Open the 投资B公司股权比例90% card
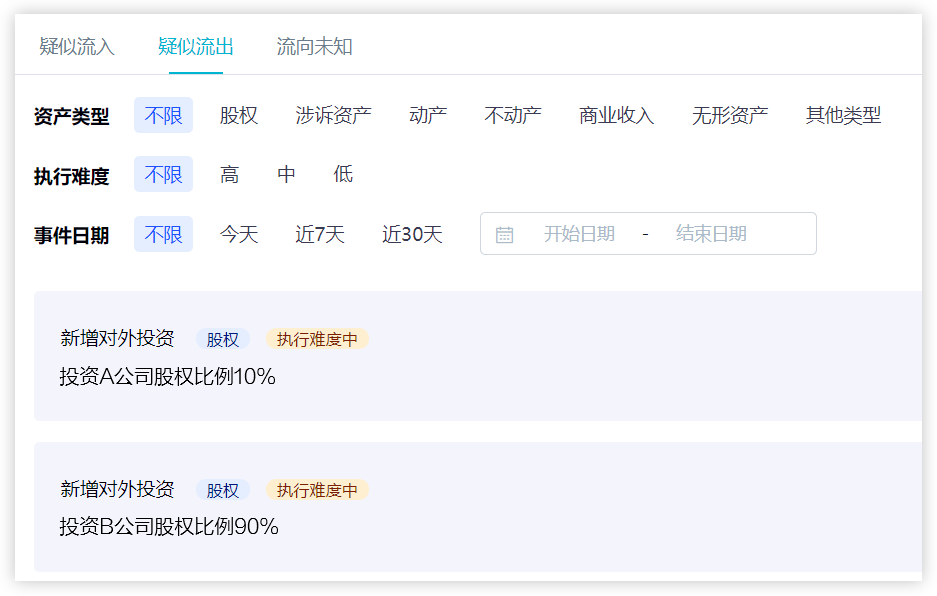937x596 pixels. [x=478, y=507]
